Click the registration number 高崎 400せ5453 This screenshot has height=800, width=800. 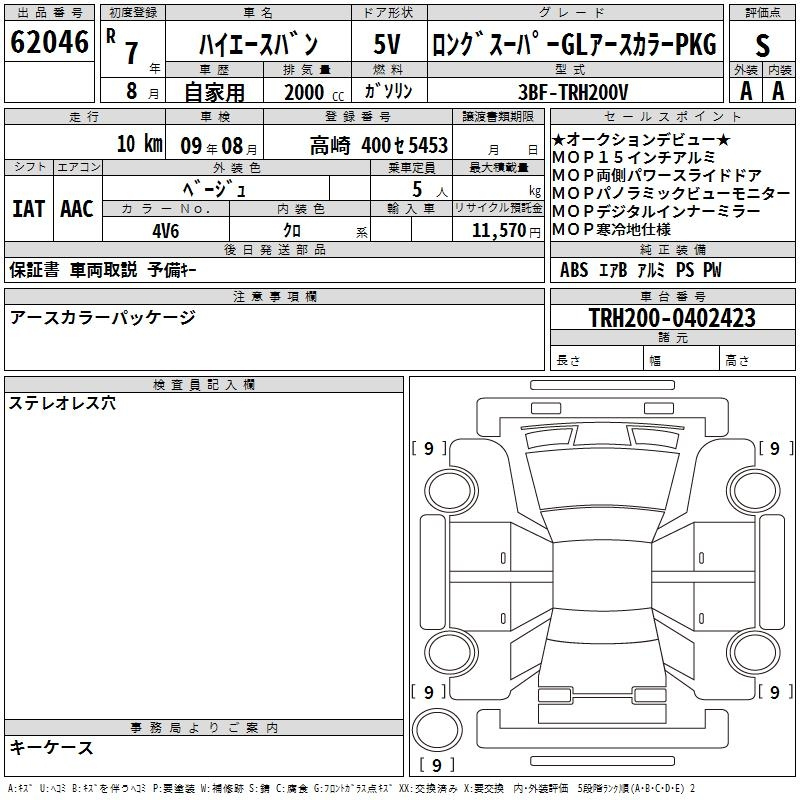[x=378, y=145]
